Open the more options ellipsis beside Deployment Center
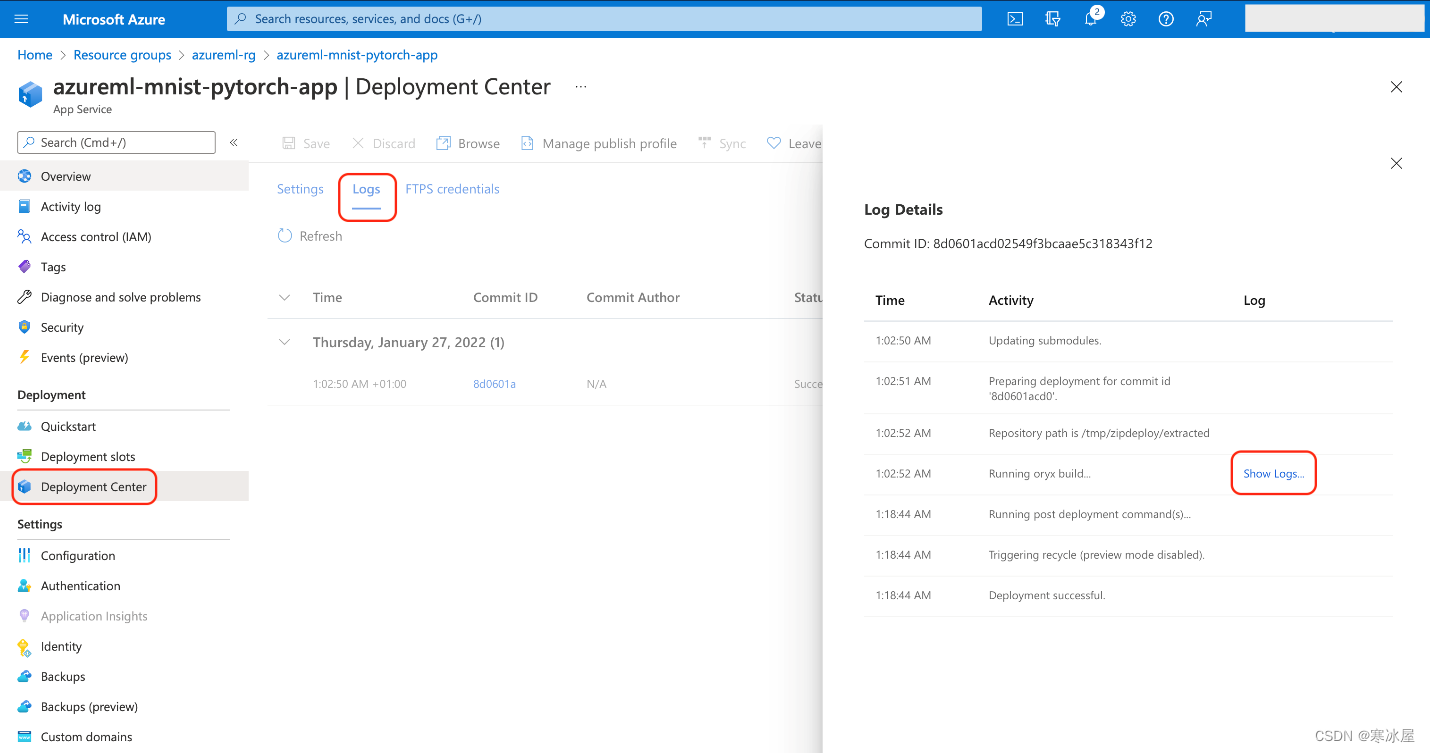This screenshot has width=1430, height=753. [x=581, y=87]
